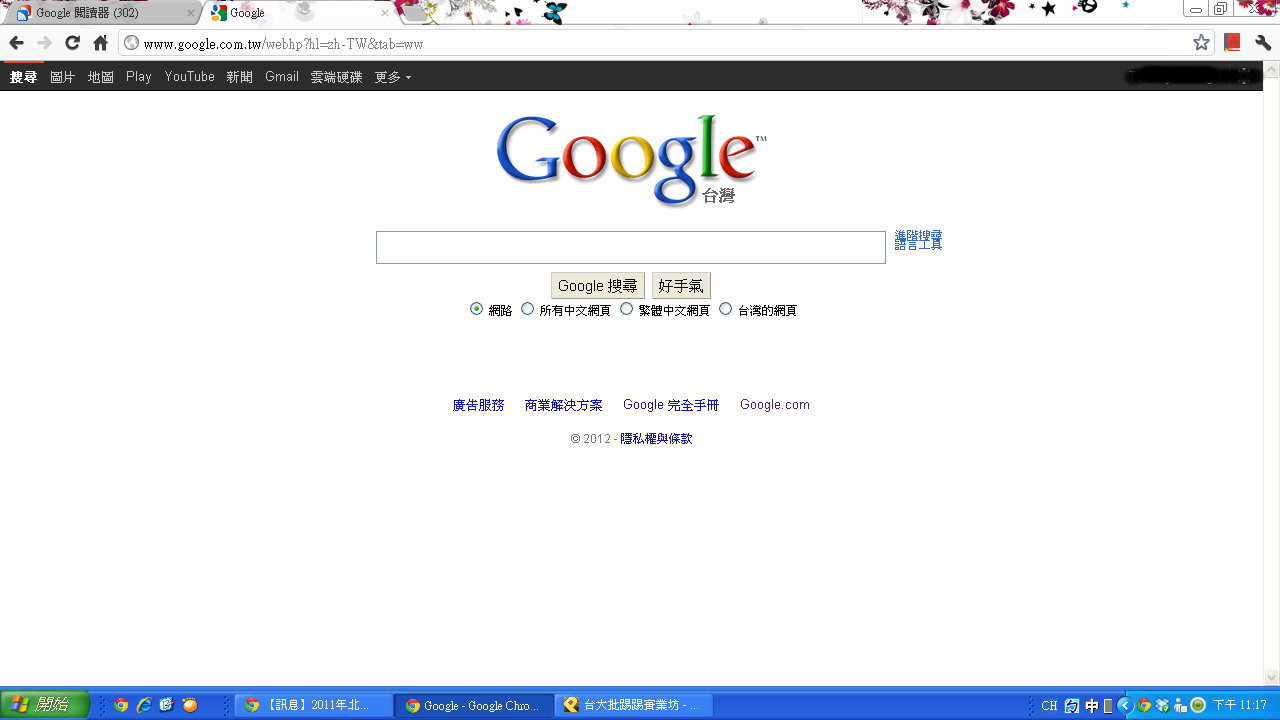The width and height of the screenshot is (1280, 720).
Task: Click the address bar URL
Action: pyautogui.click(x=283, y=44)
